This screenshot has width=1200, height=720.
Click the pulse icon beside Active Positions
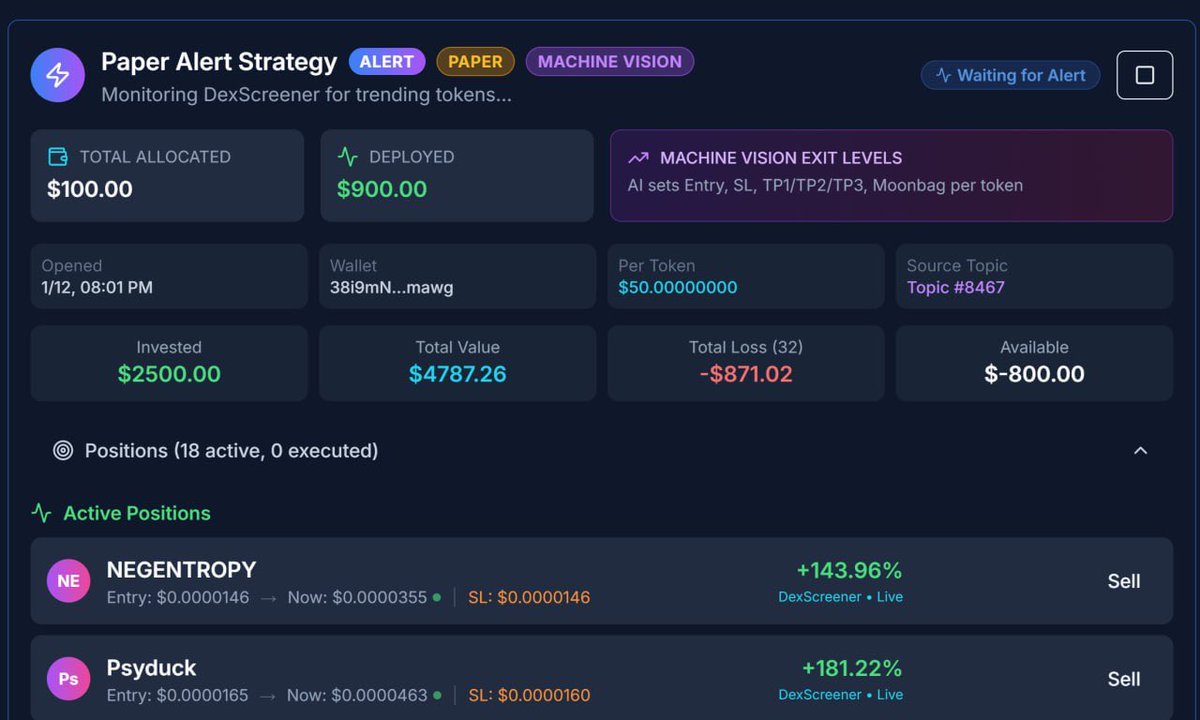pyautogui.click(x=41, y=513)
